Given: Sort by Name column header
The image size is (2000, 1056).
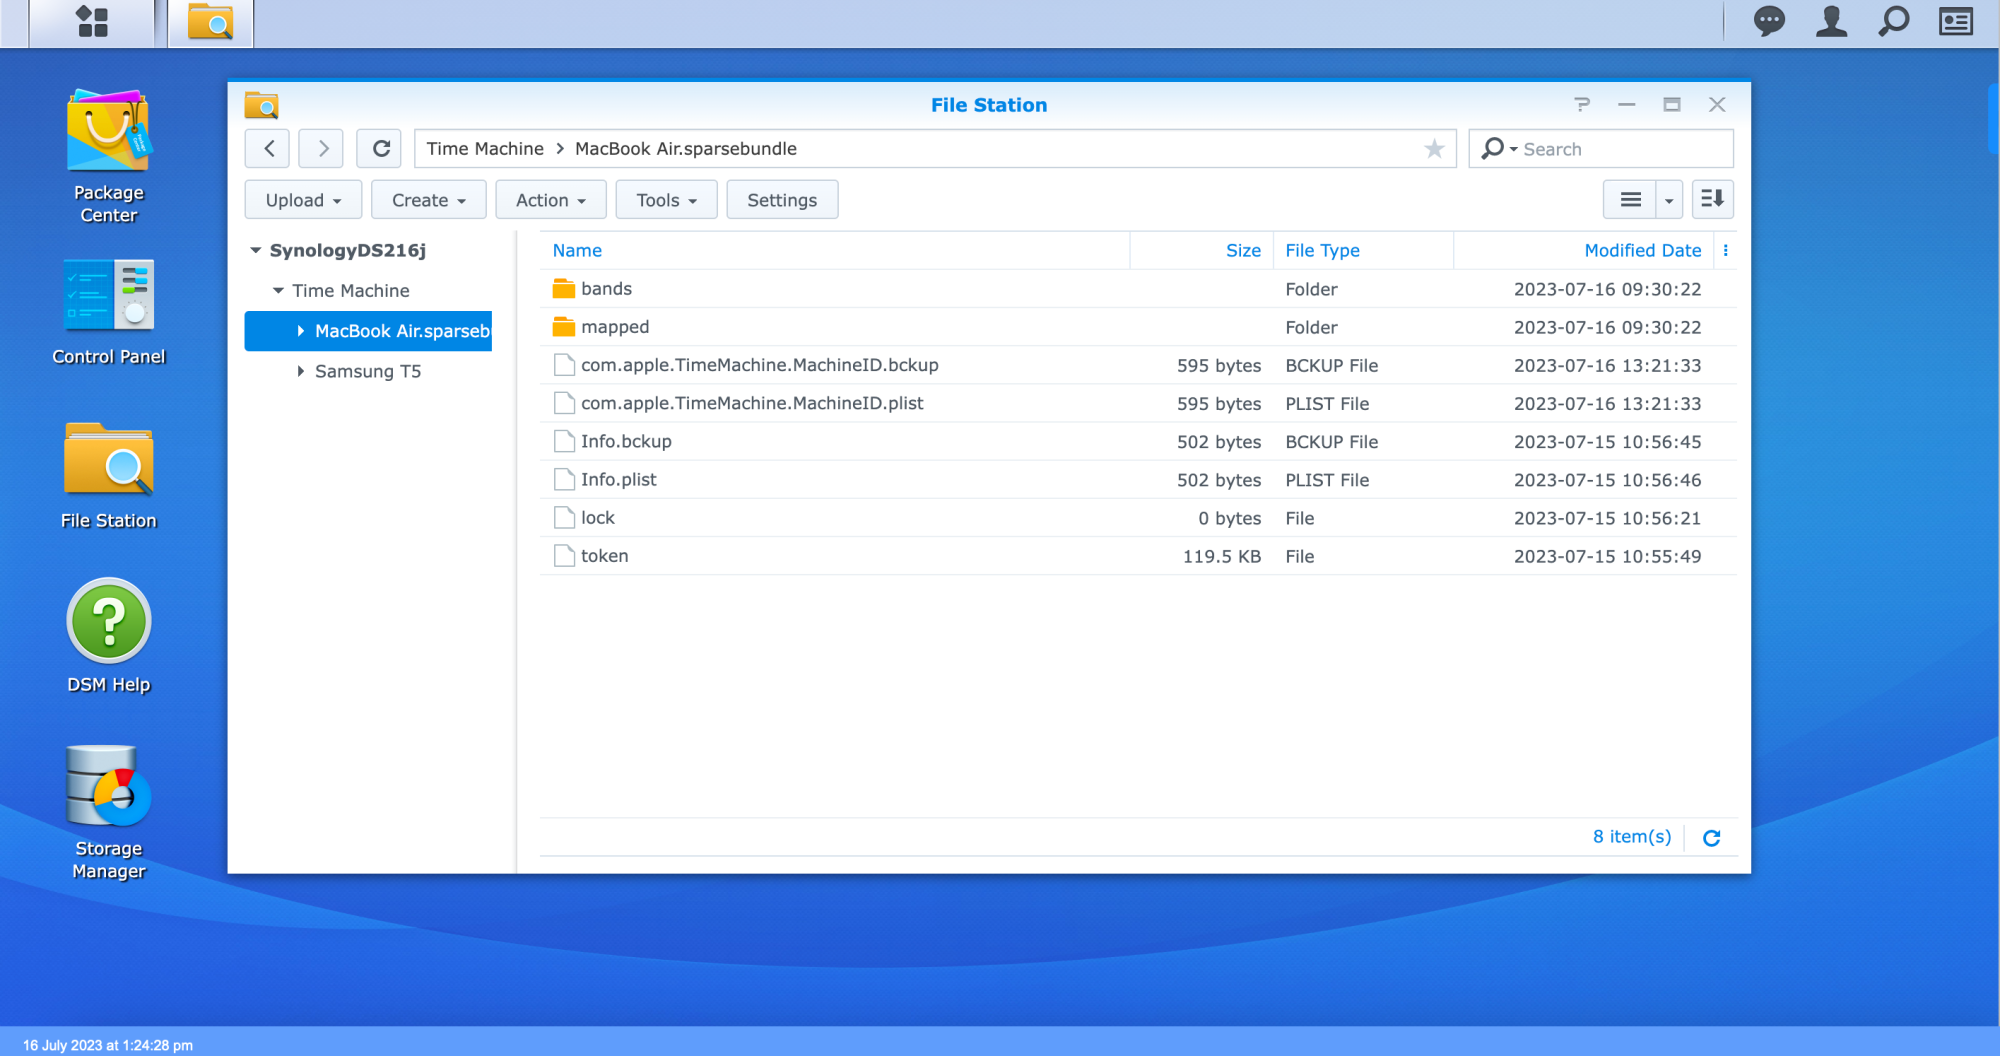Looking at the screenshot, I should 577,250.
